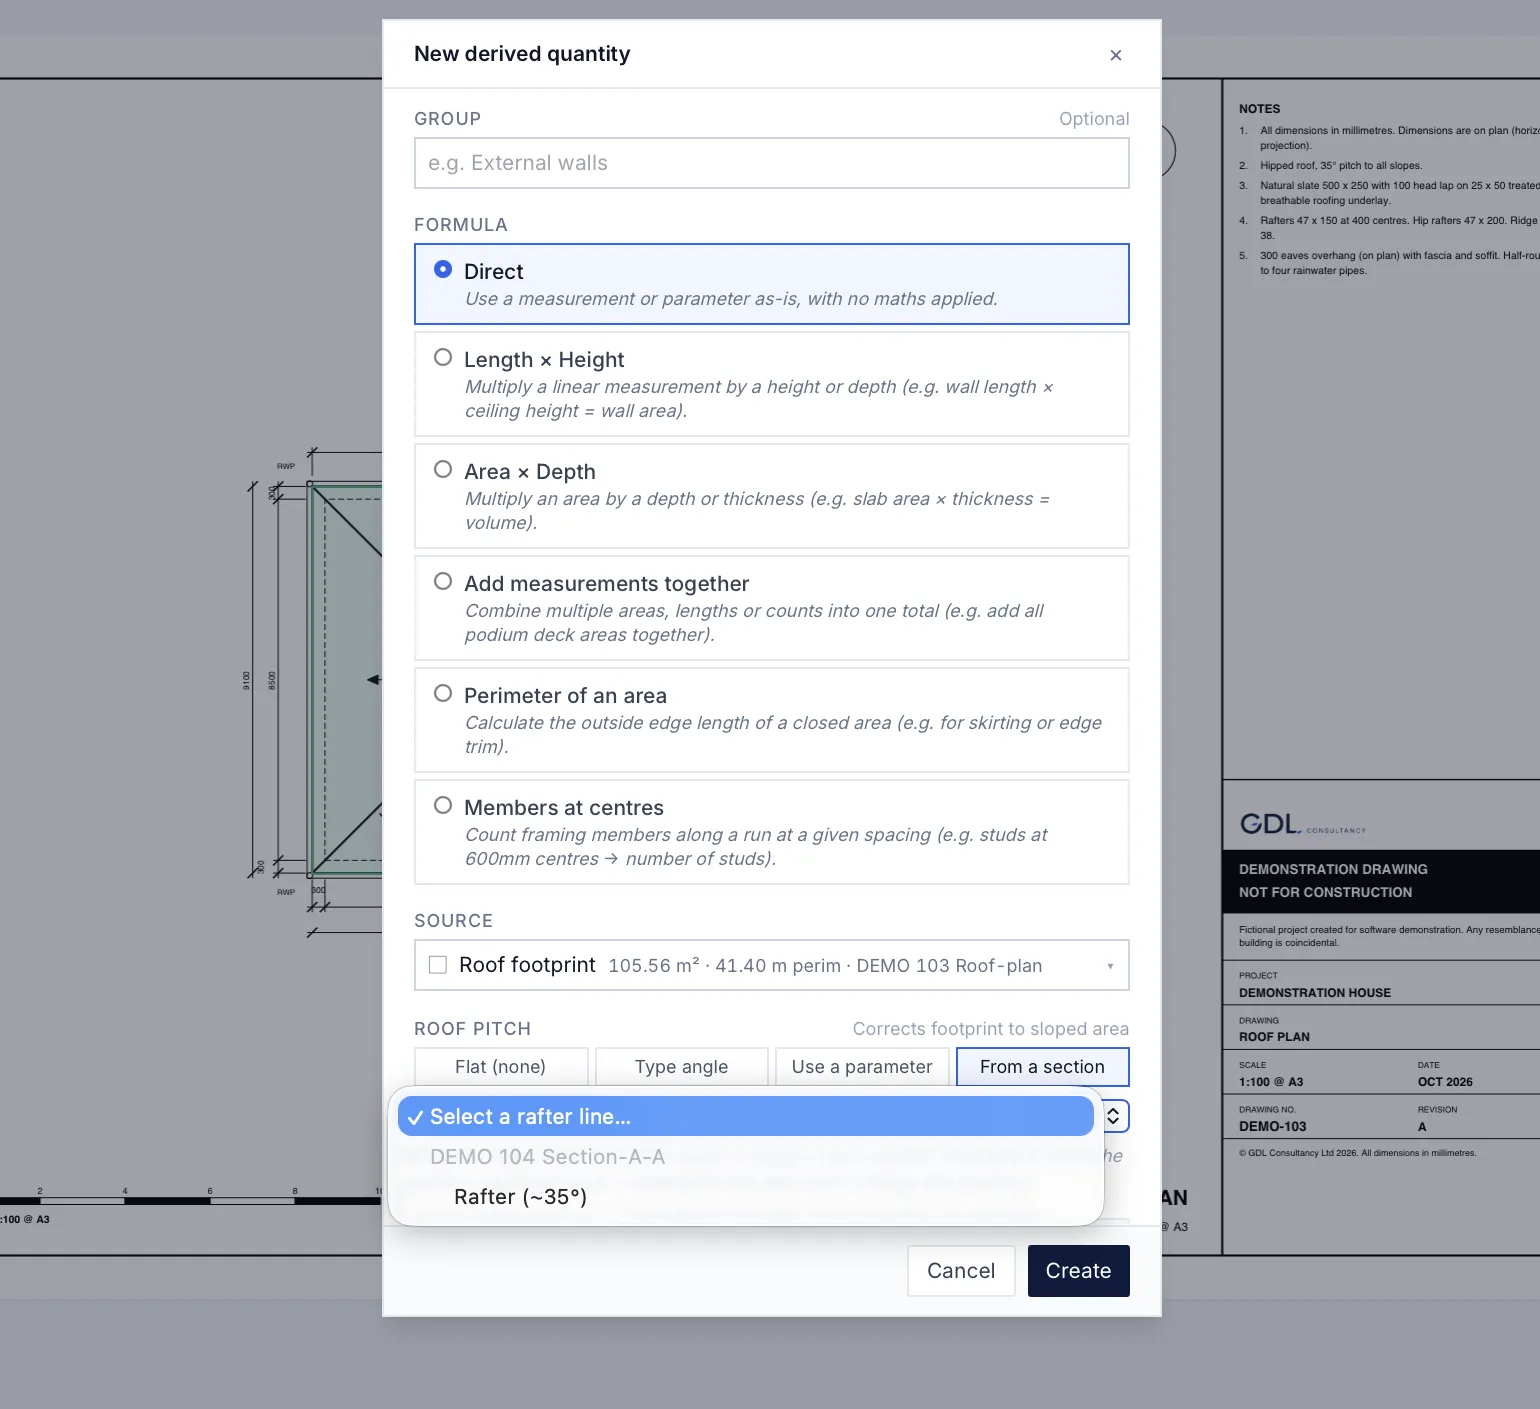Switch roof pitch to Type angle
Viewport: 1540px width, 1409px height.
(x=681, y=1067)
